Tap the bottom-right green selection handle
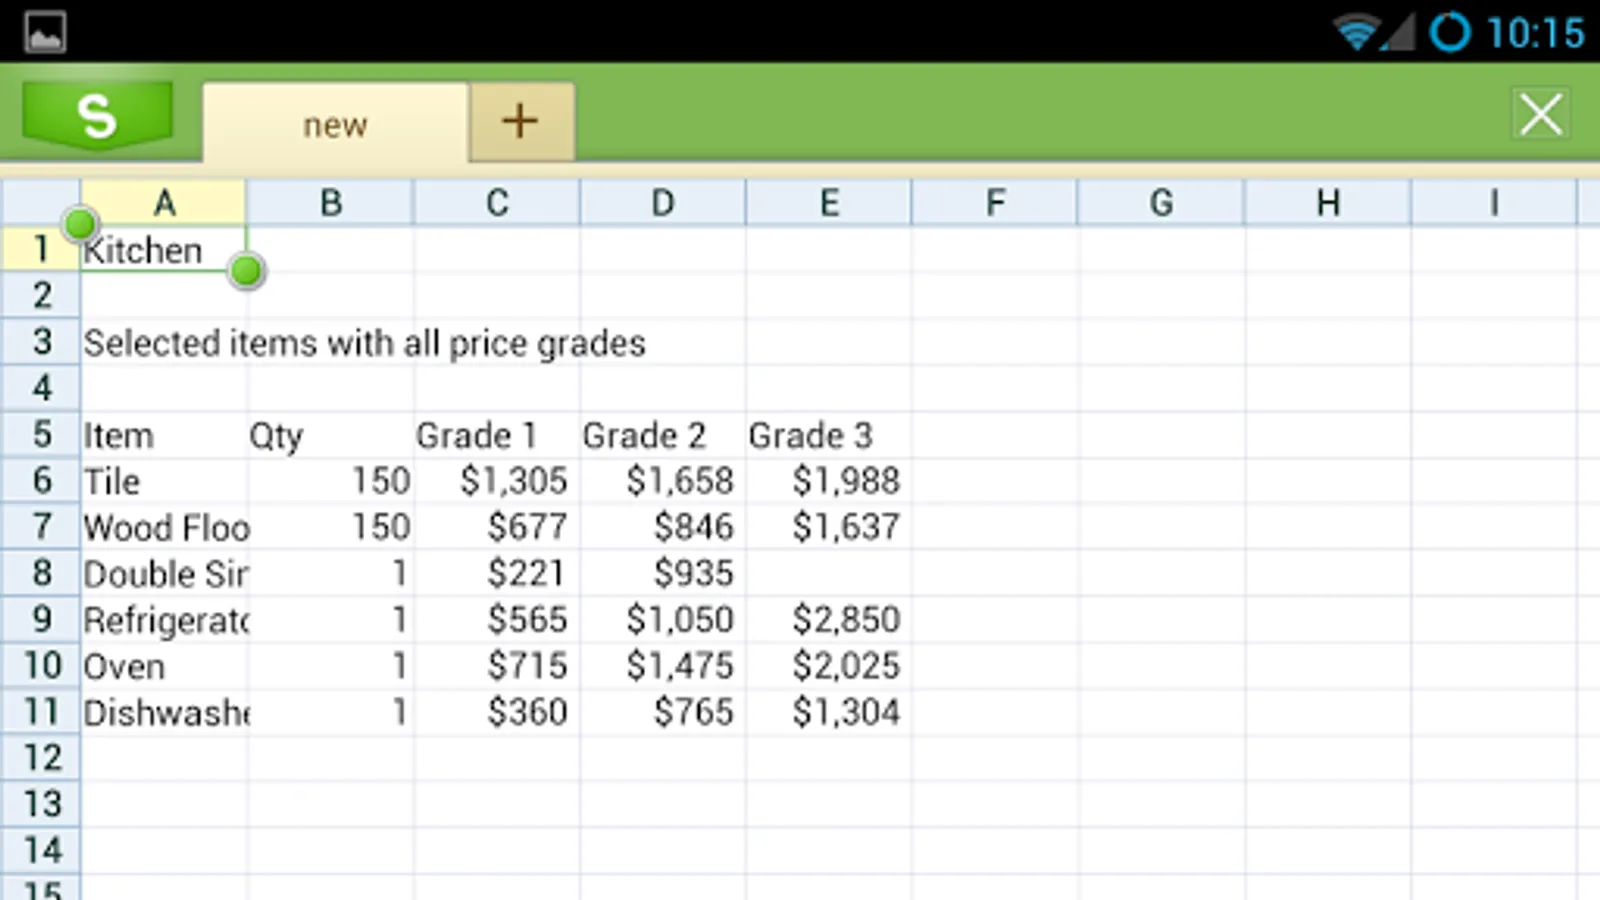The height and width of the screenshot is (900, 1600). tap(246, 271)
